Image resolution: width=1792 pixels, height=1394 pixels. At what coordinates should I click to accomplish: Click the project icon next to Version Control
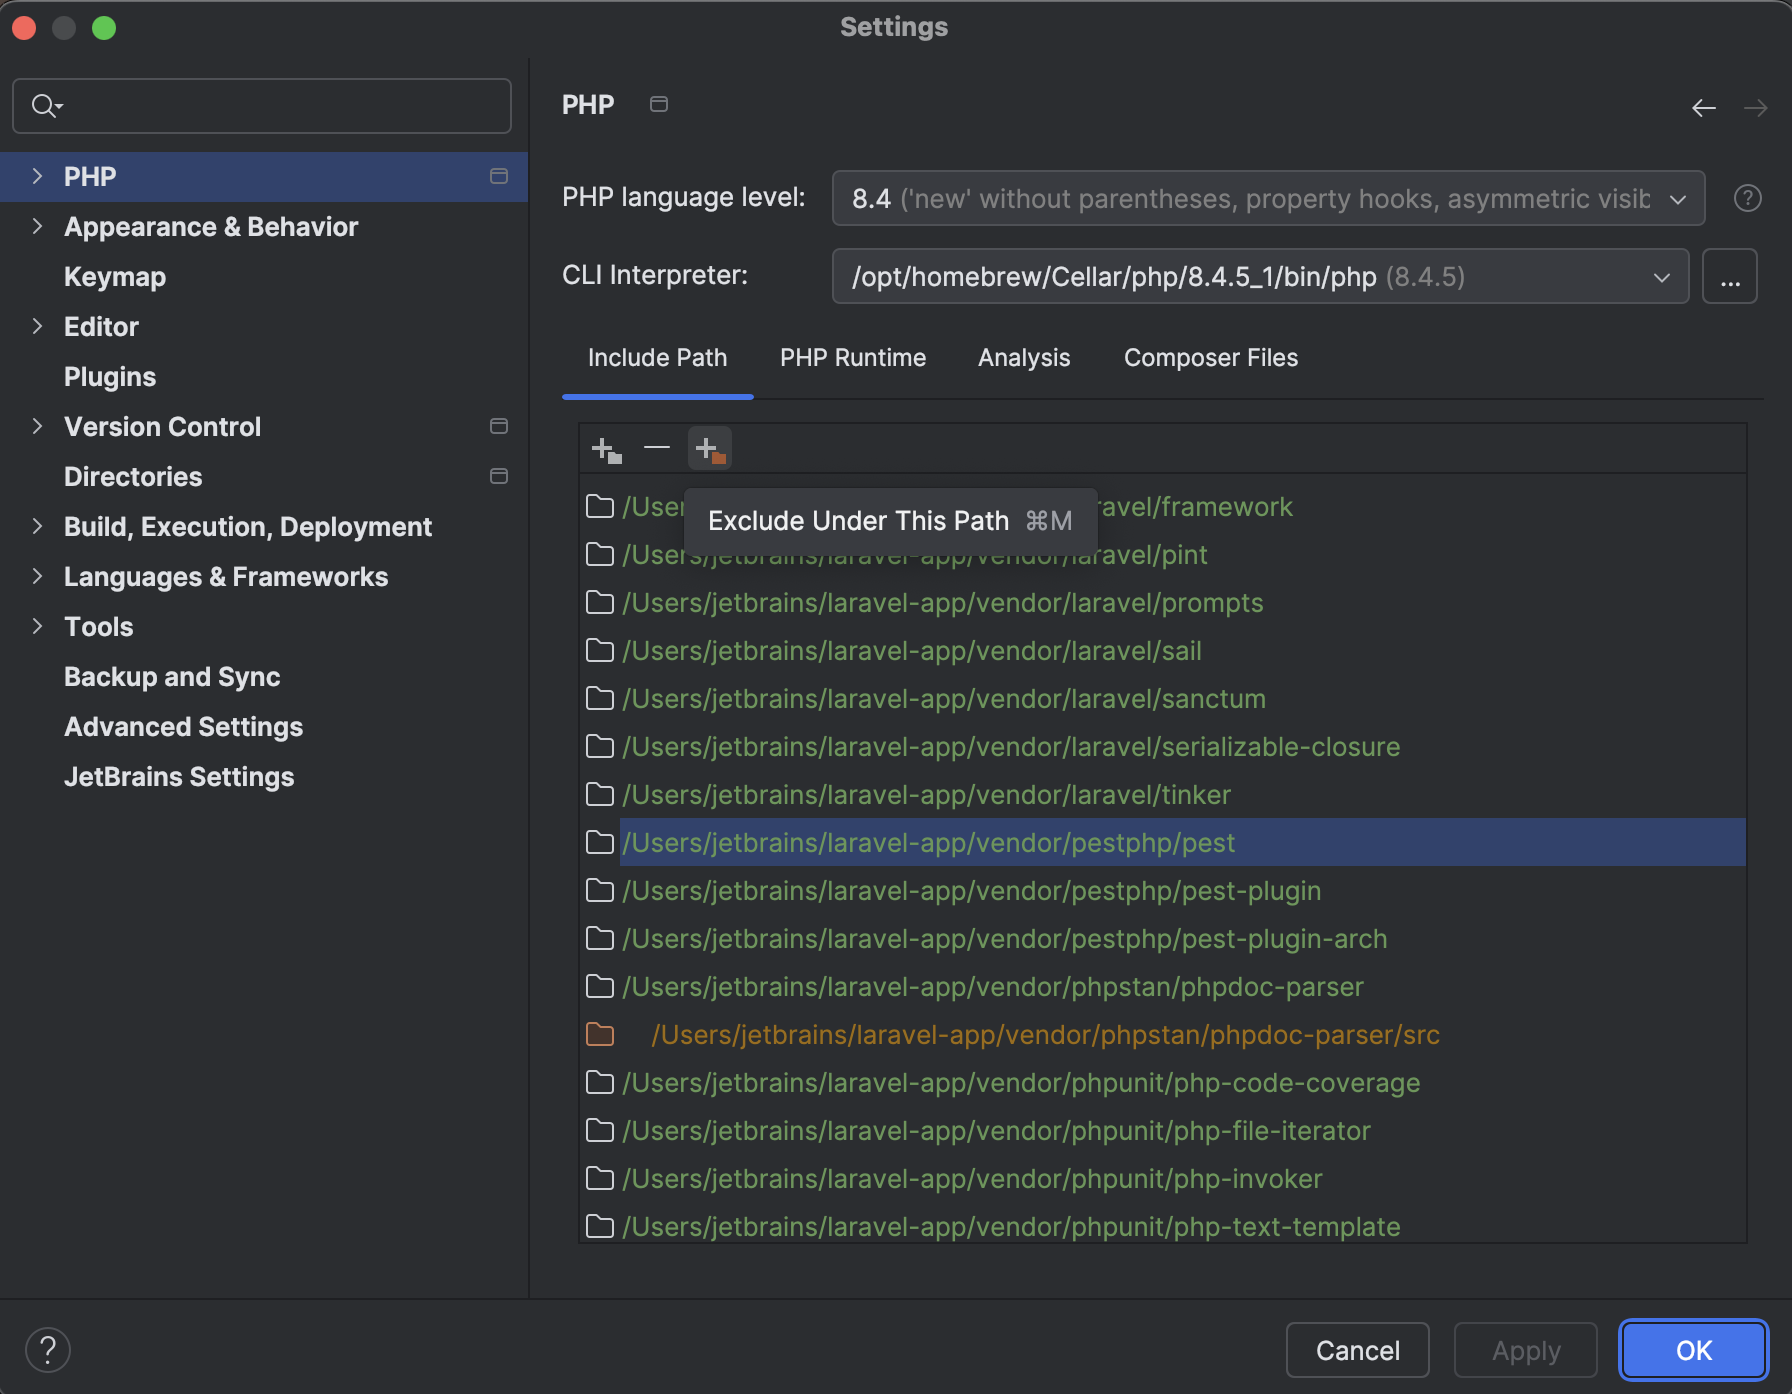pos(499,426)
